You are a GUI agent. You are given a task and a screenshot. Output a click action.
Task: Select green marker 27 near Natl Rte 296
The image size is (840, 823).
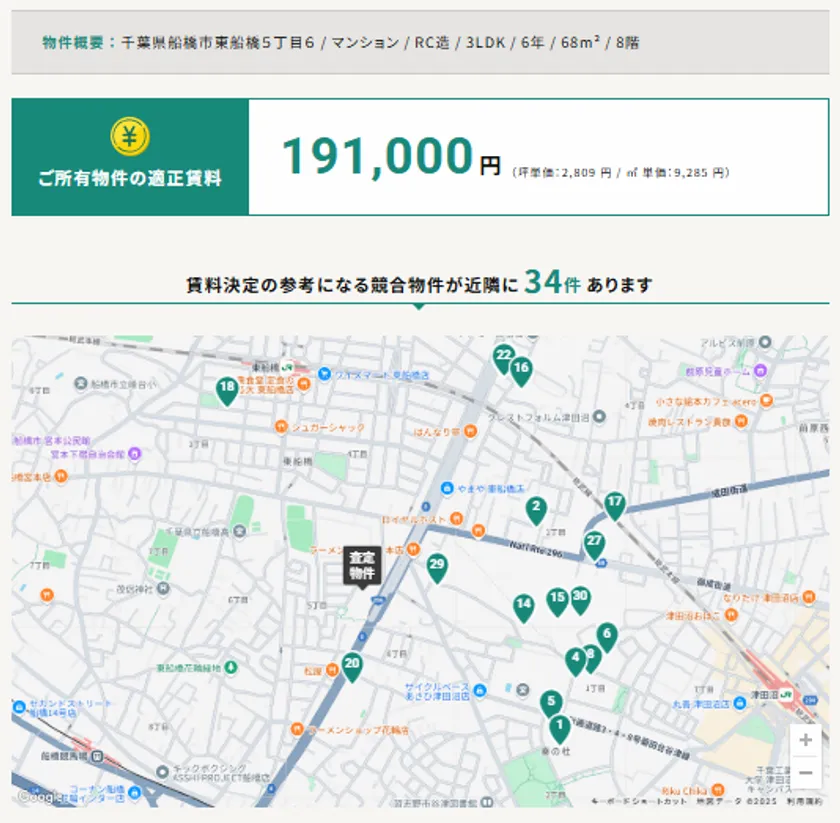click(594, 540)
